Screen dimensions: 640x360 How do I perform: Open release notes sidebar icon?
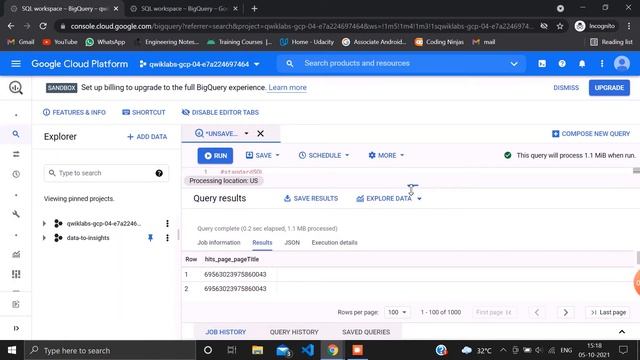(16, 304)
